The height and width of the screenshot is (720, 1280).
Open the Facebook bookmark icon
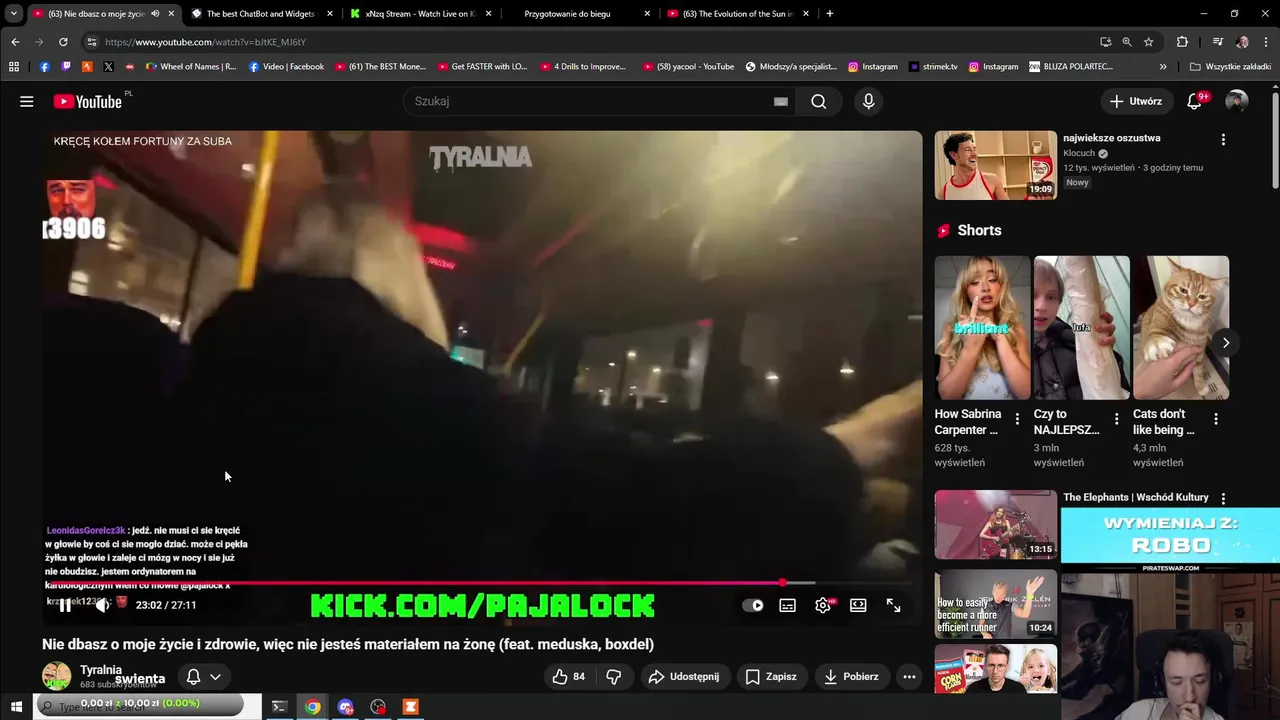coord(44,67)
